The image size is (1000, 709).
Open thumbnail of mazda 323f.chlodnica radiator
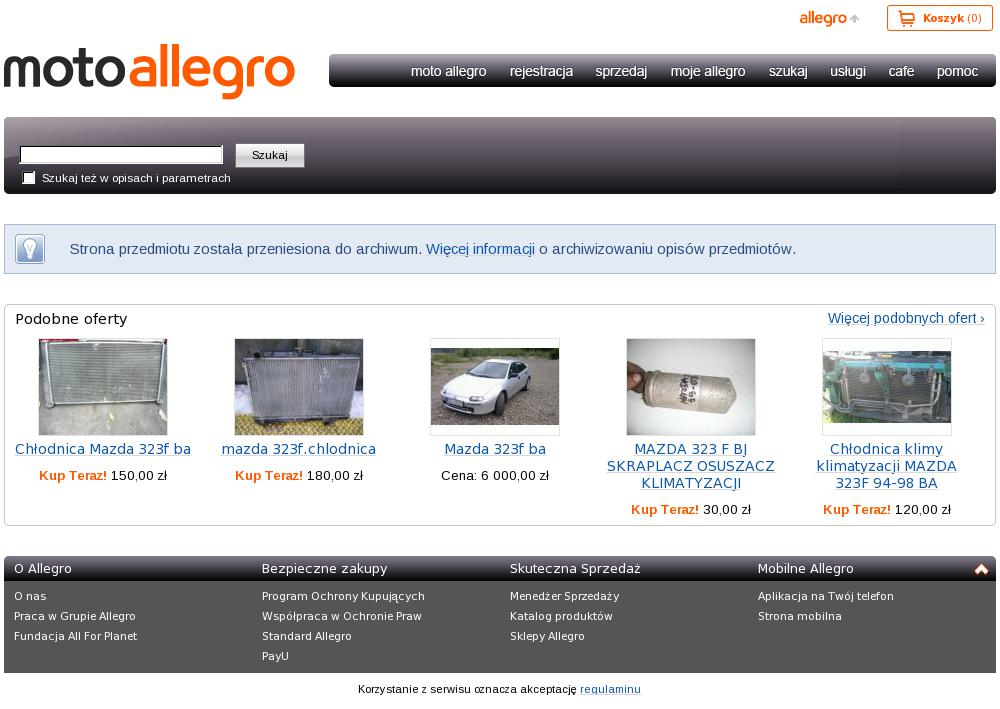tap(298, 386)
